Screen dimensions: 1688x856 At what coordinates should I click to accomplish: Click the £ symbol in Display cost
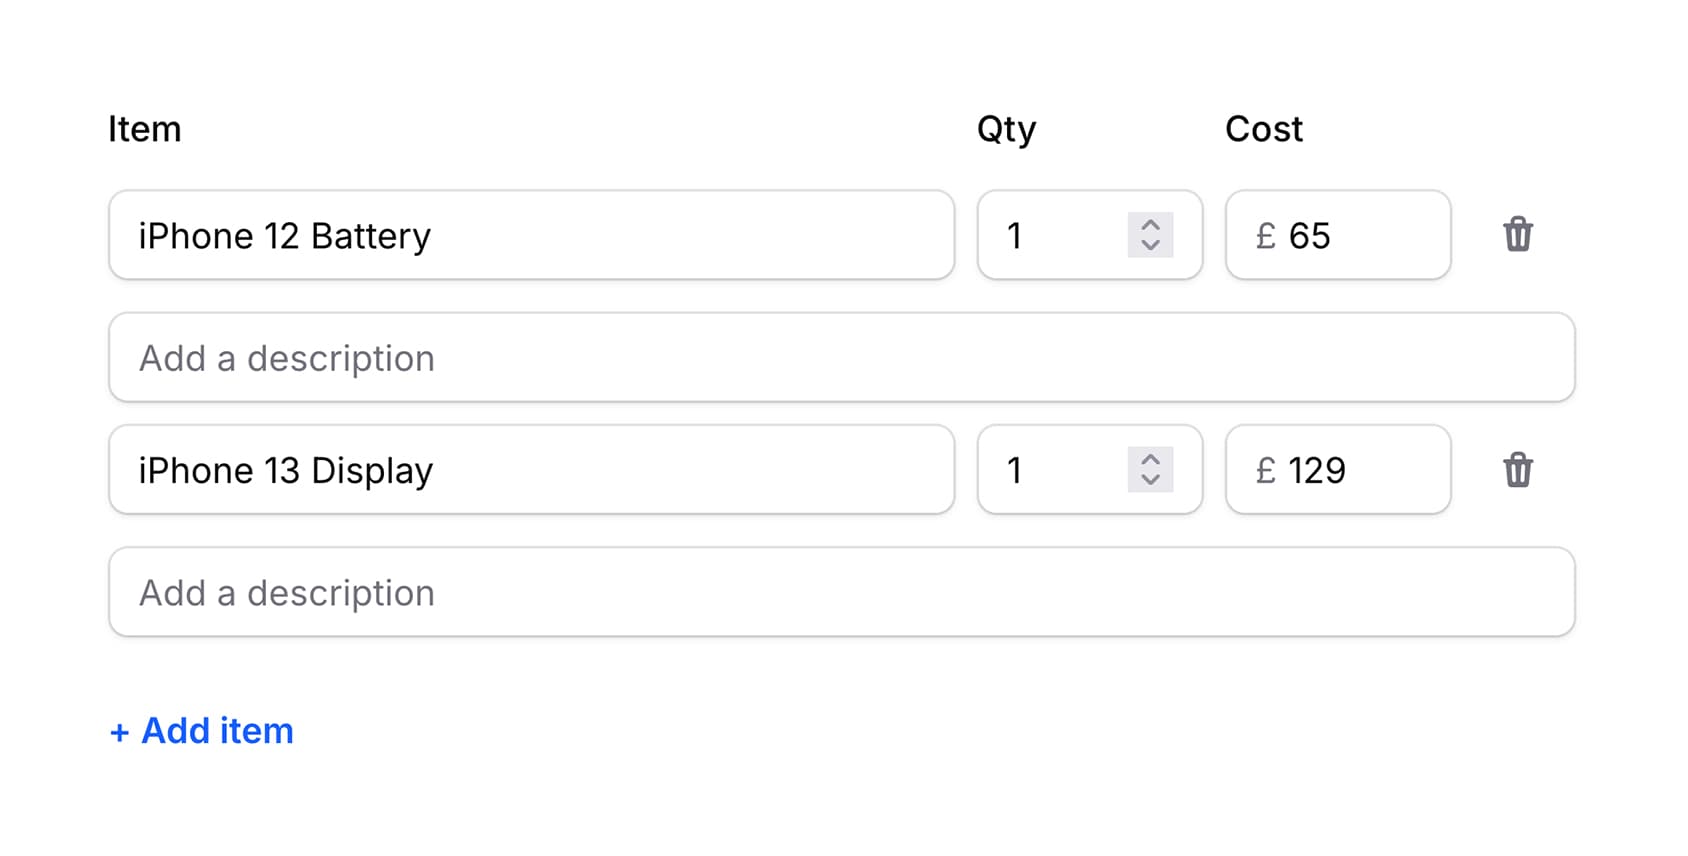[1265, 470]
